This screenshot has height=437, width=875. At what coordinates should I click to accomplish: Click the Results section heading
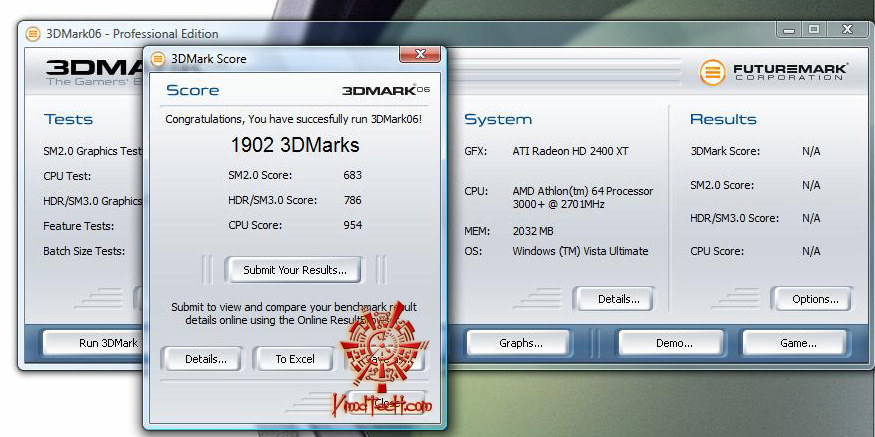(x=723, y=119)
